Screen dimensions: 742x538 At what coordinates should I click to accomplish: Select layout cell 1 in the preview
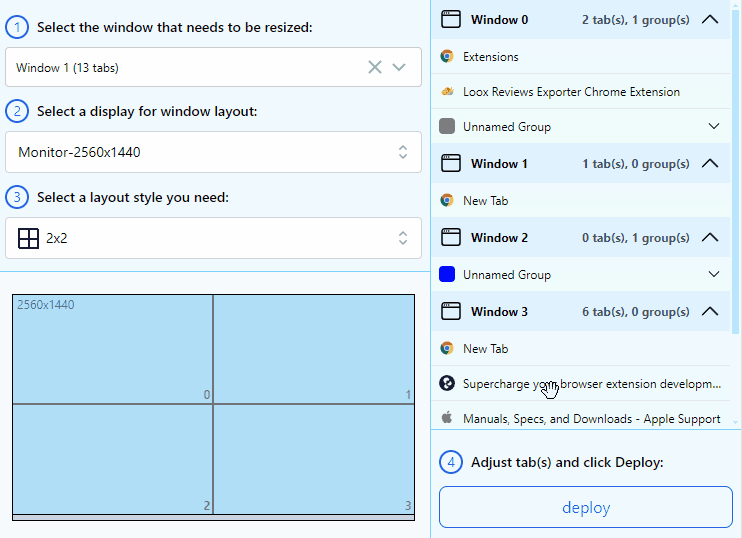click(x=314, y=349)
